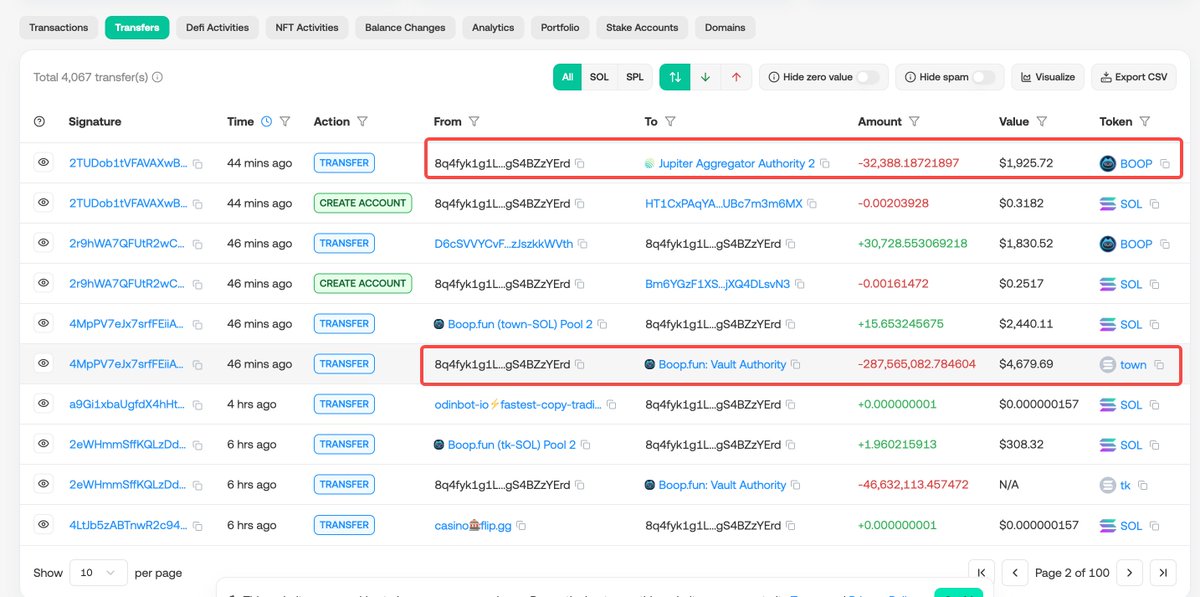This screenshot has width=1200, height=597.
Task: Copy the 4LtJb5zABTnwR2c94 signature
Action: (198, 525)
